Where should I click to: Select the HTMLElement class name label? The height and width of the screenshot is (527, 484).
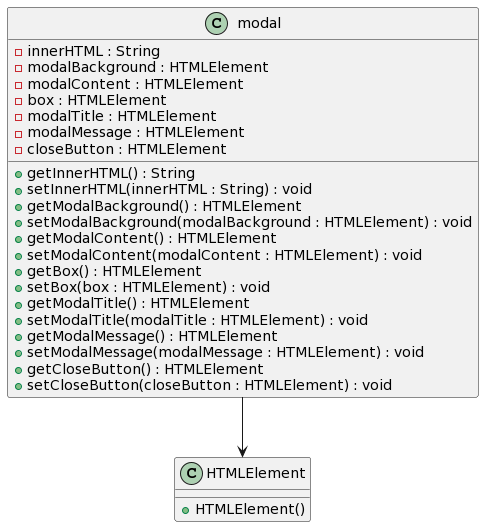coord(256,473)
